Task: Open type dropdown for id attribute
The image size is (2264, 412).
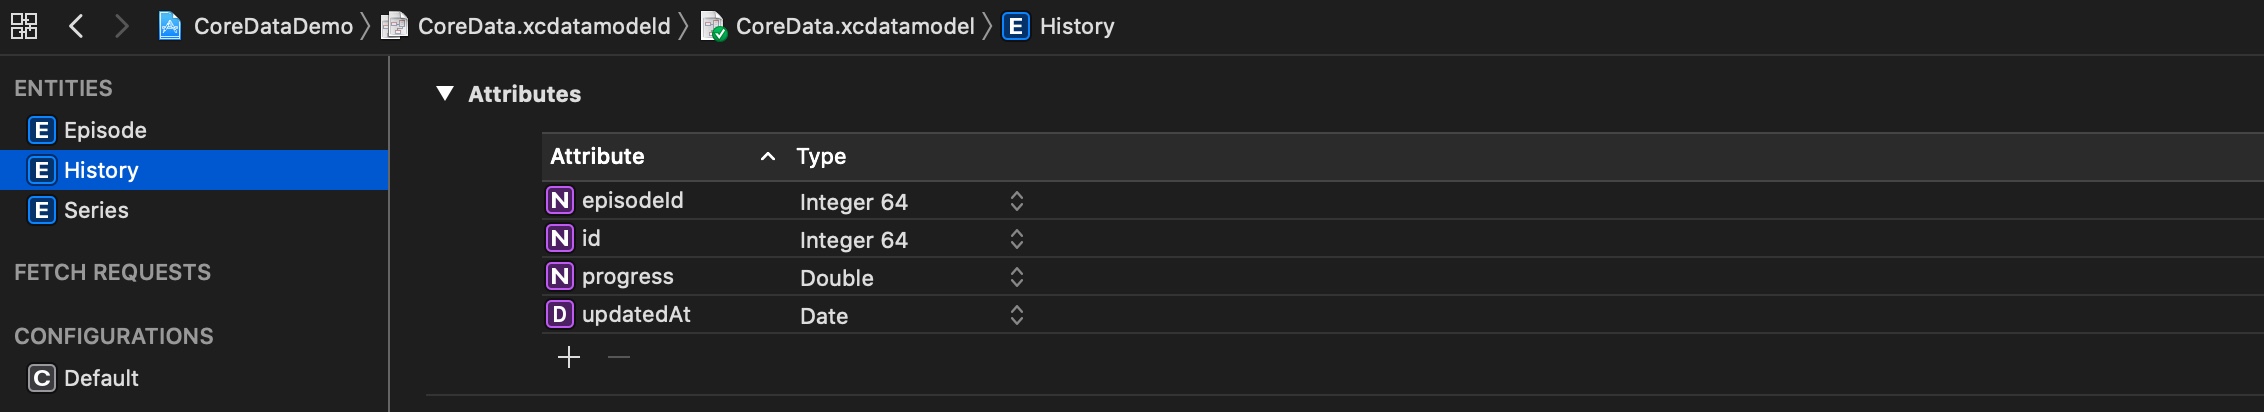Action: point(1016,239)
